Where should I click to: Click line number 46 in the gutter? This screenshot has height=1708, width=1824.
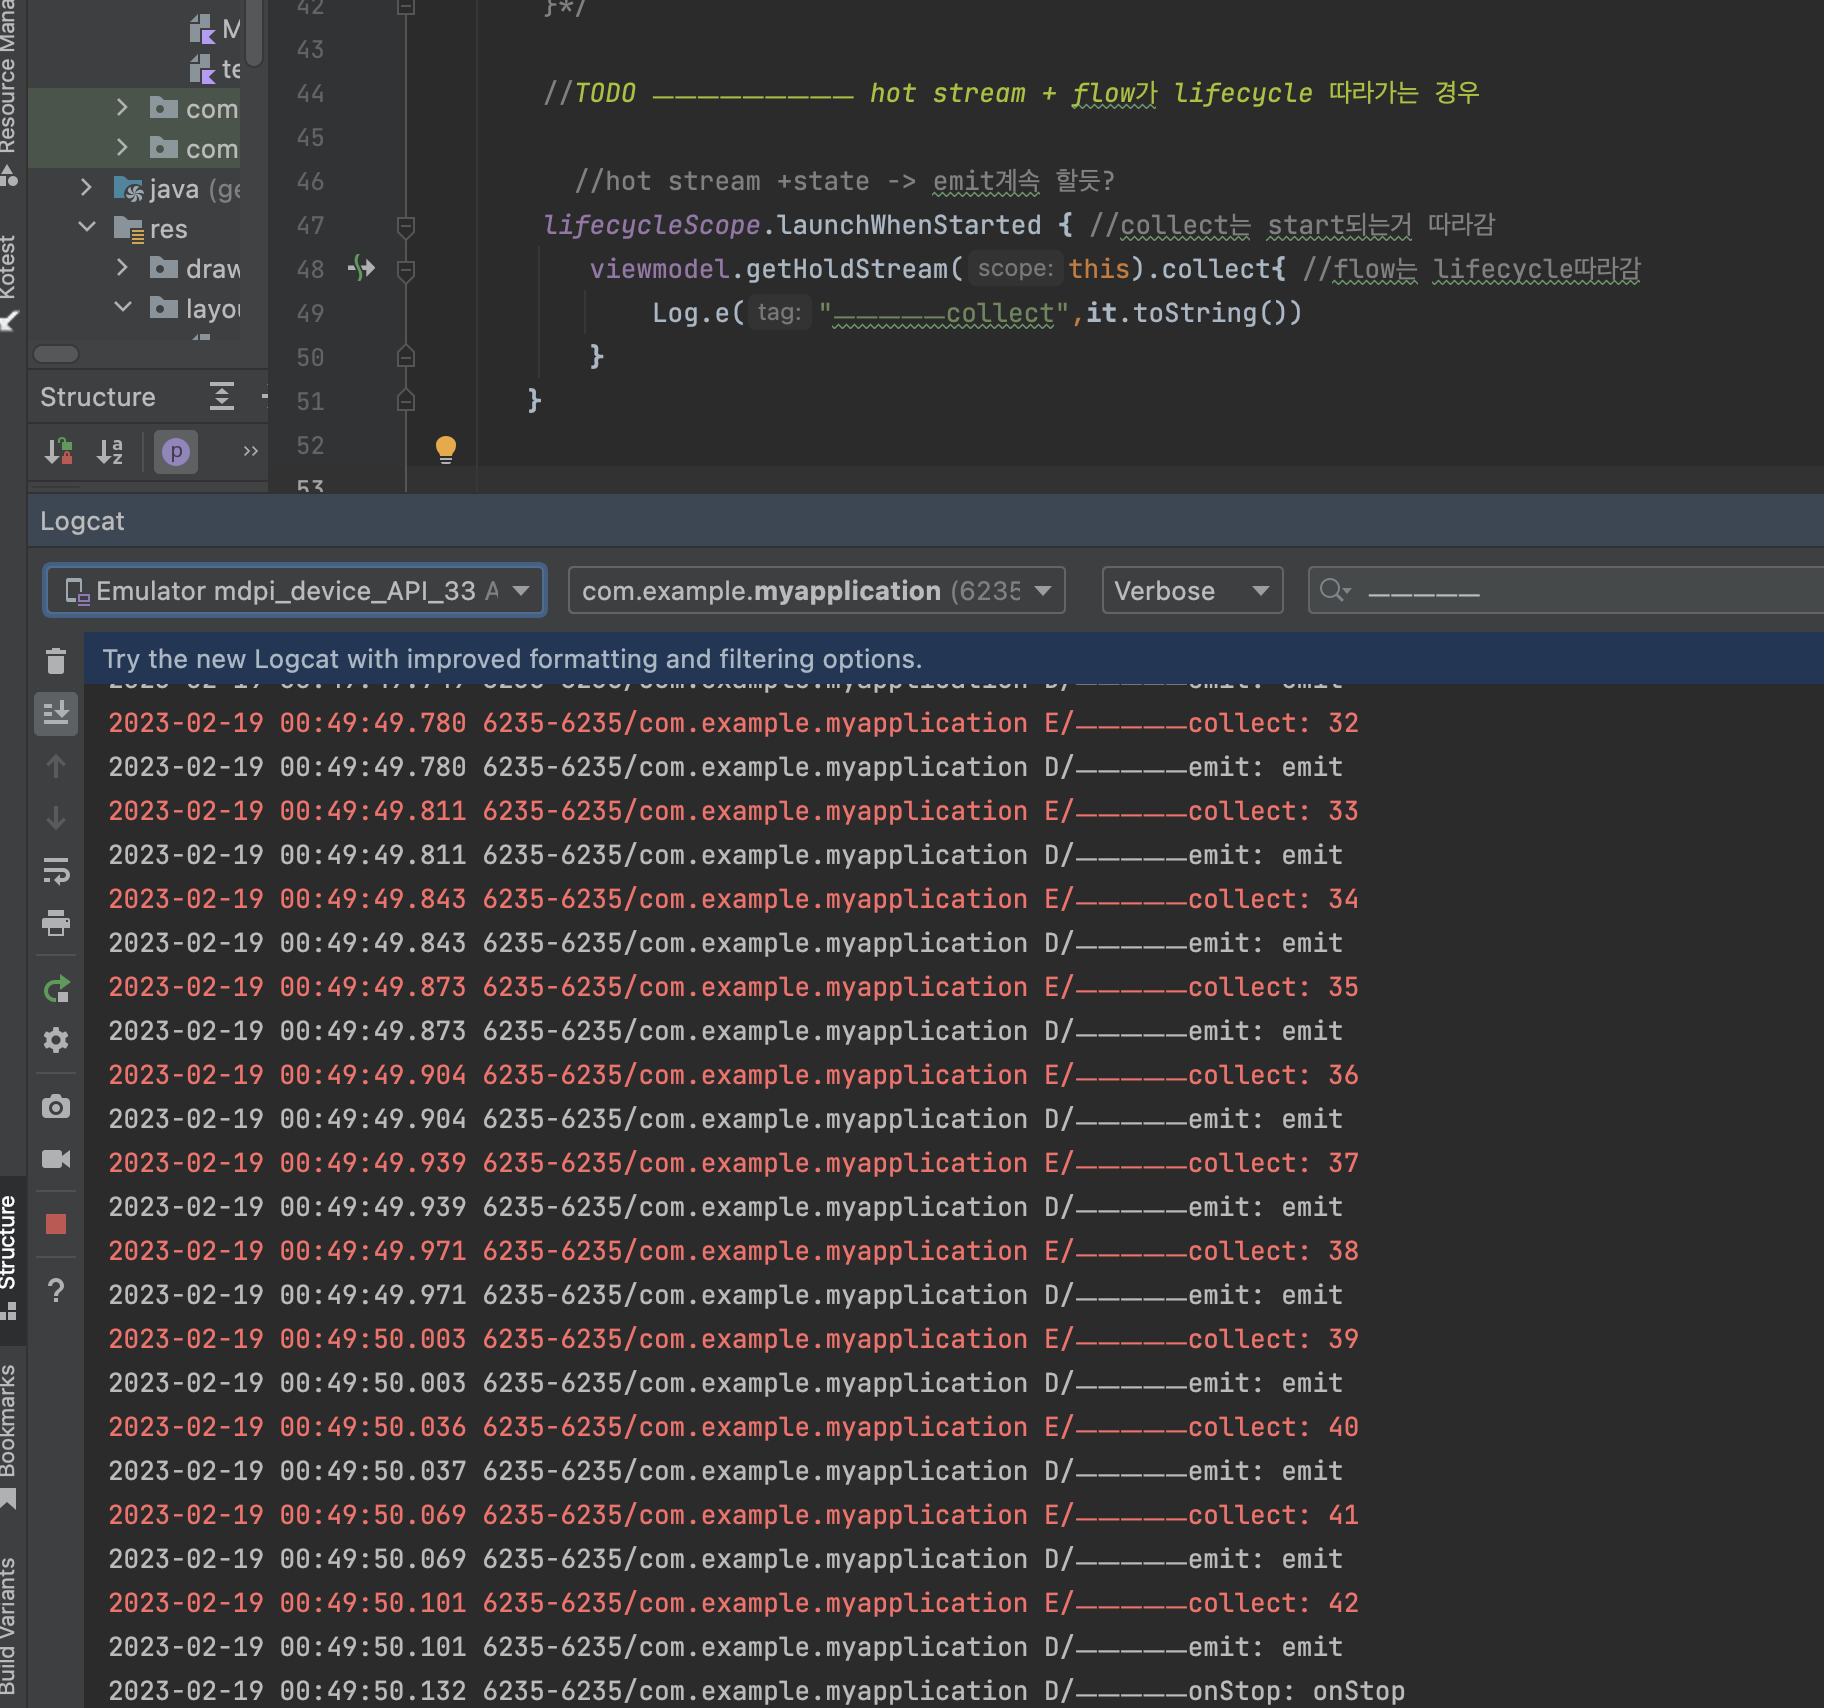[310, 182]
